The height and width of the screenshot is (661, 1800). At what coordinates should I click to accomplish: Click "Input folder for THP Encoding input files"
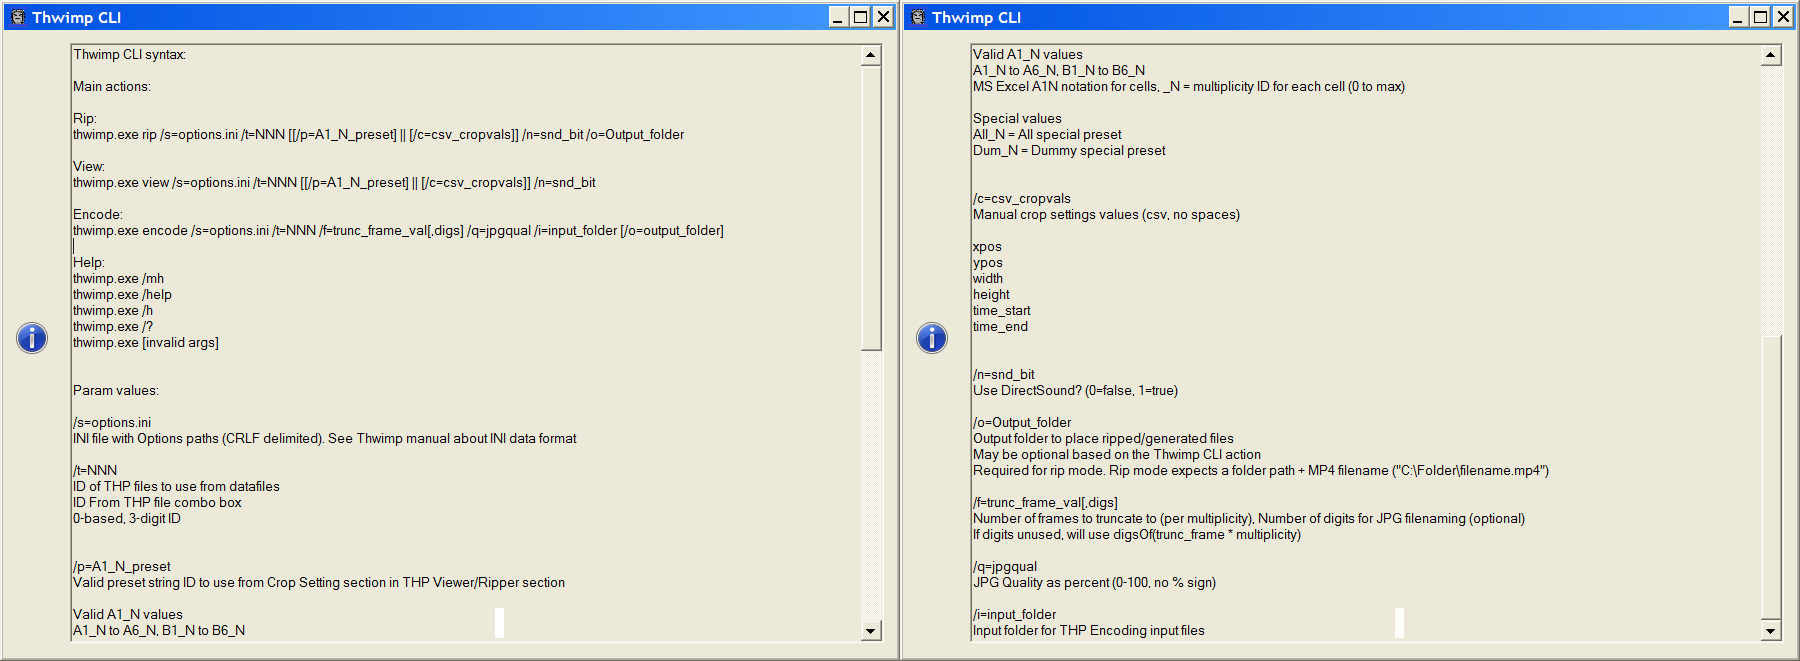coord(1089,631)
